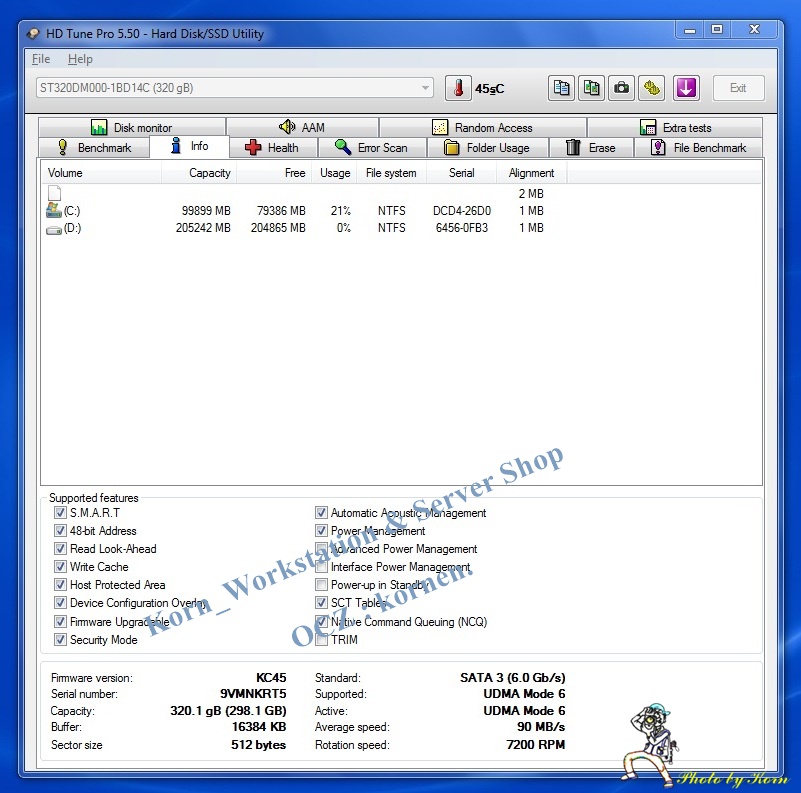
Task: Switch to the File Benchmark tab
Action: (x=698, y=148)
